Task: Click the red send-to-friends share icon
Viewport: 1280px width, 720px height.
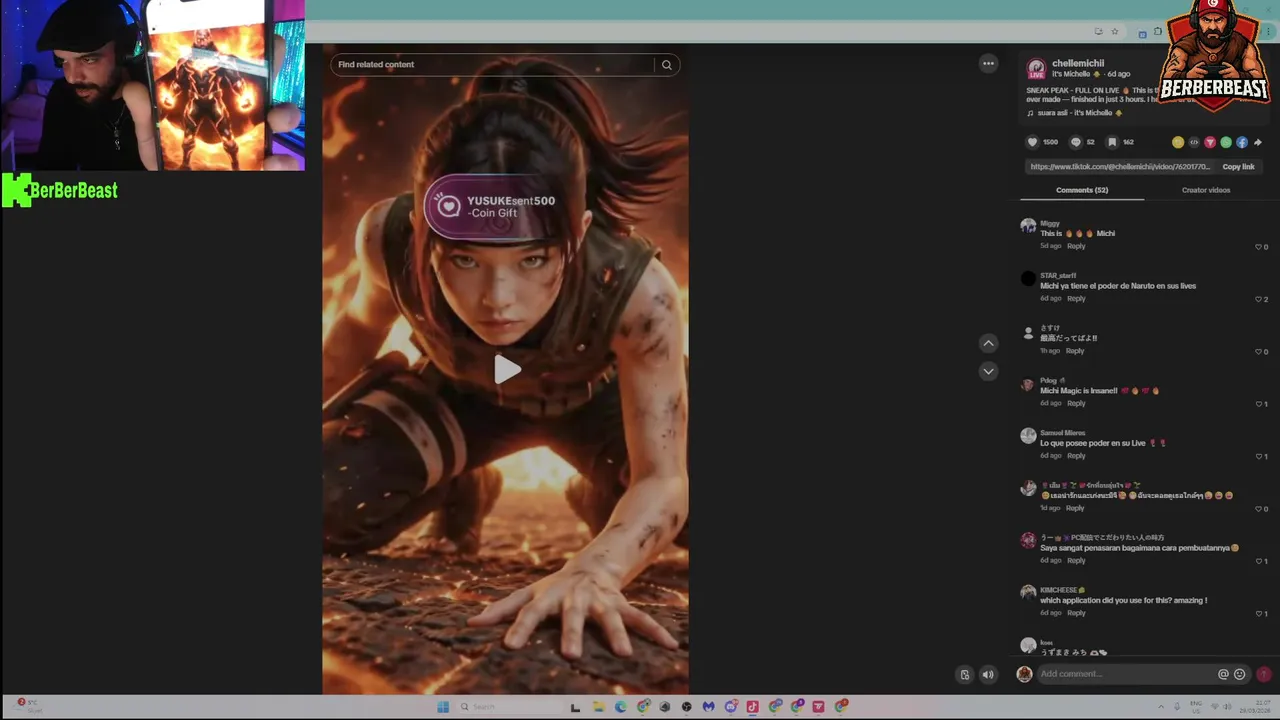Action: pyautogui.click(x=1210, y=142)
